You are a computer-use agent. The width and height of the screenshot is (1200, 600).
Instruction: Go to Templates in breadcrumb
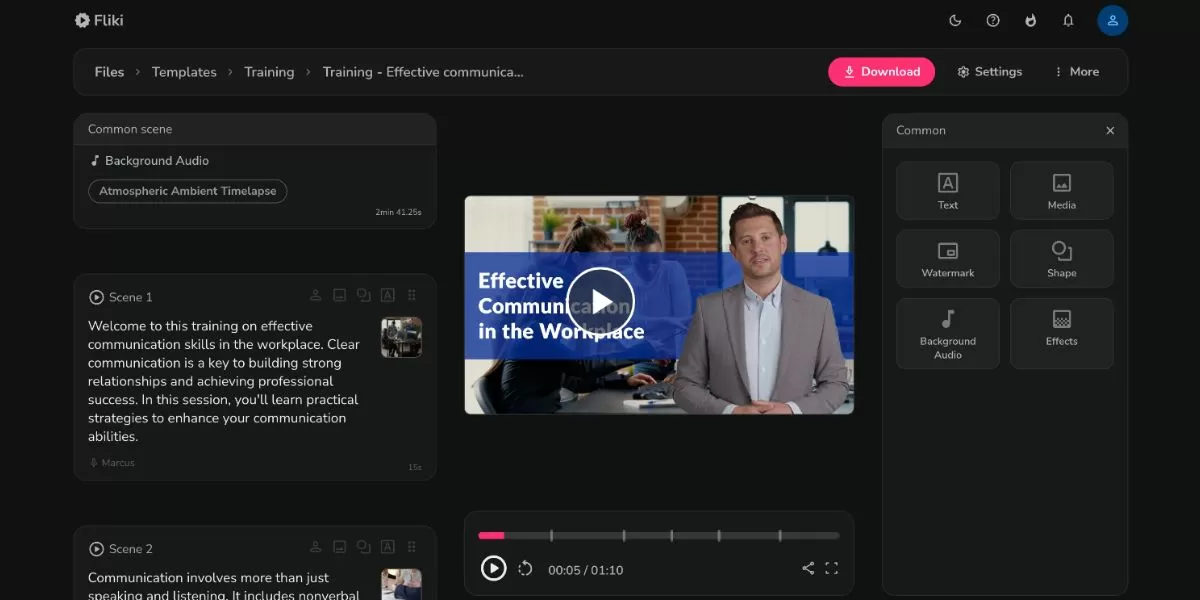184,72
